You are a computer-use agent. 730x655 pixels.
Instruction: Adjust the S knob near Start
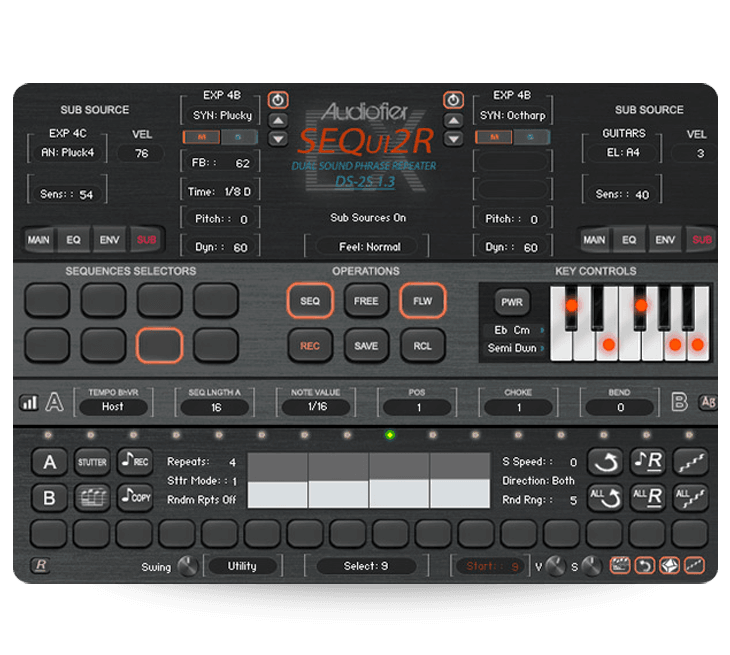(592, 566)
